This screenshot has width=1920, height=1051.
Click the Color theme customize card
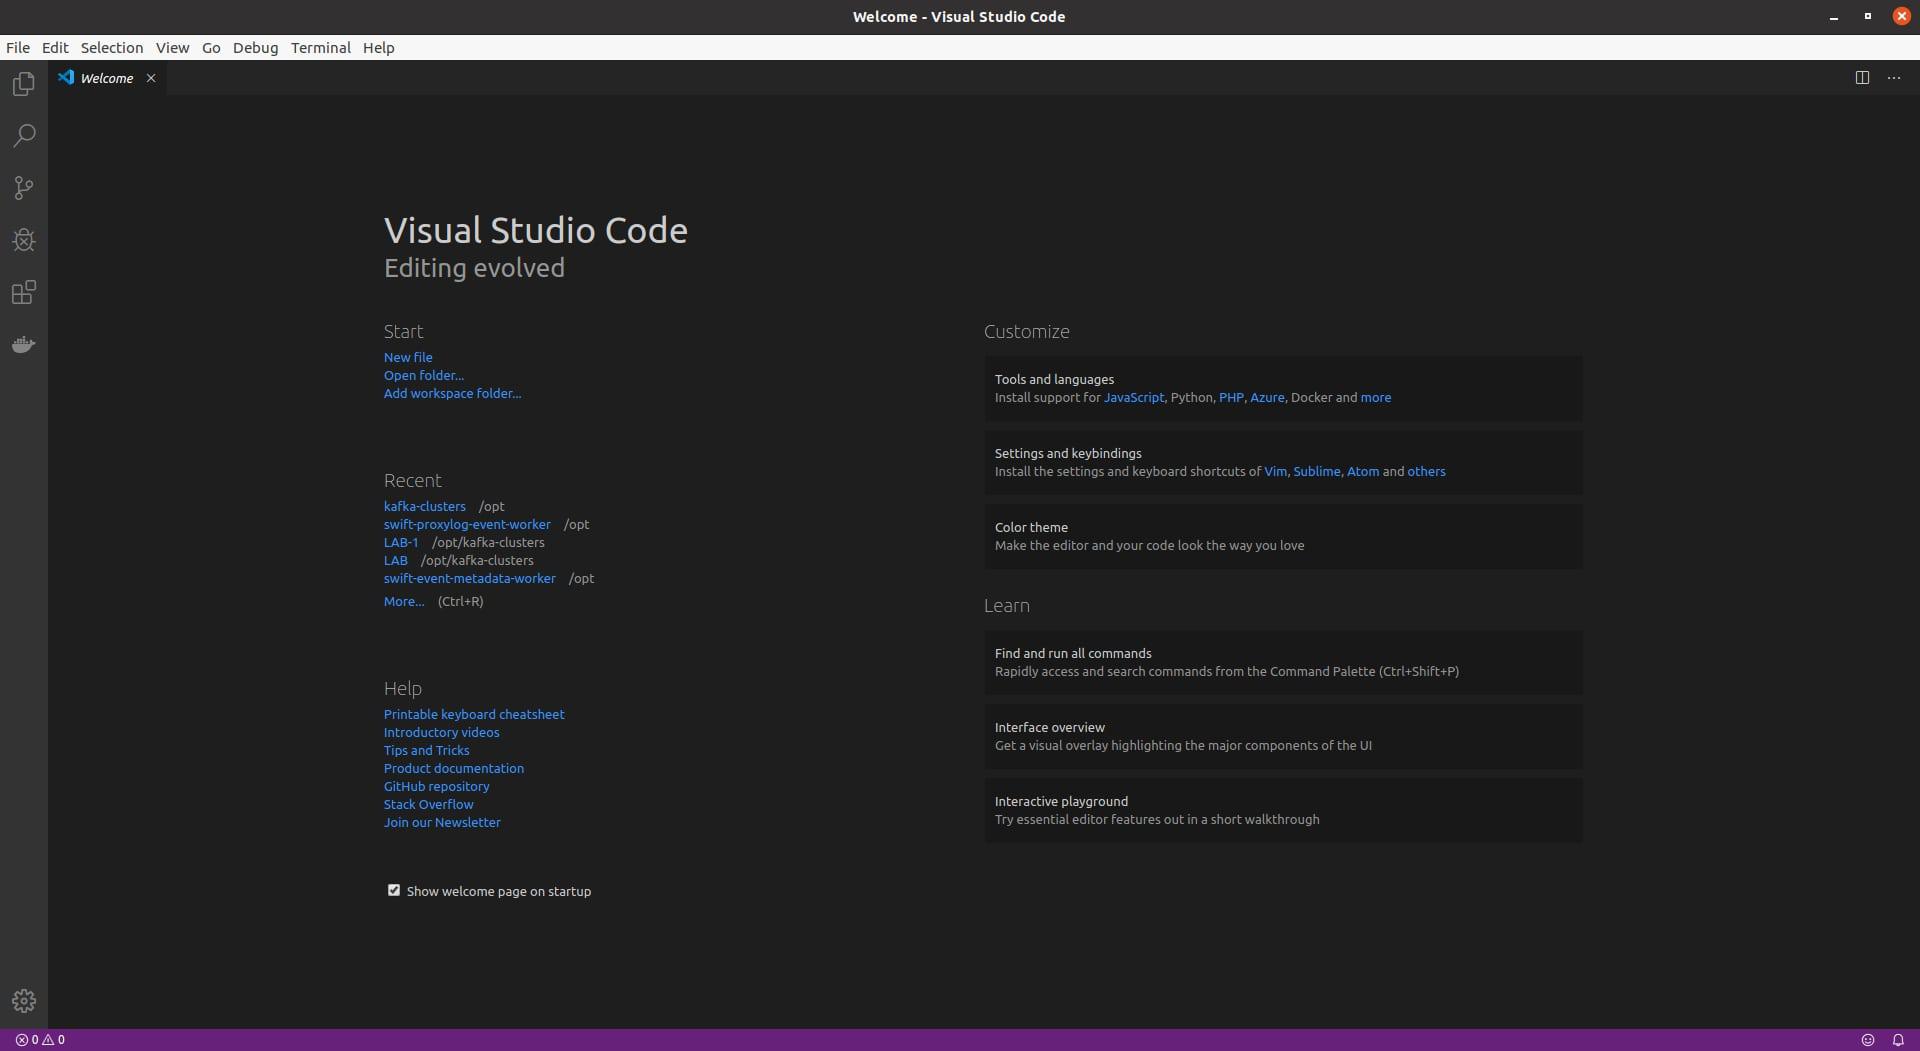[1283, 536]
